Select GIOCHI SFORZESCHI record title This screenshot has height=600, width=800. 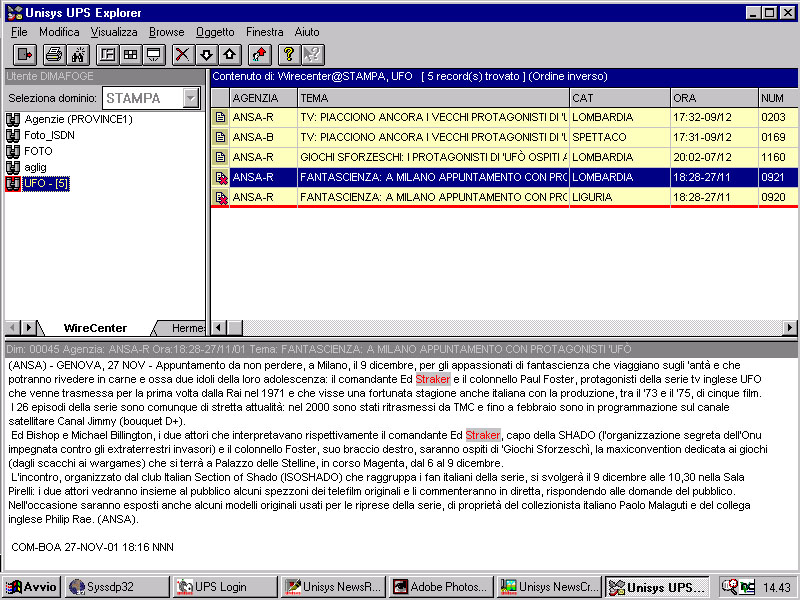[x=433, y=157]
